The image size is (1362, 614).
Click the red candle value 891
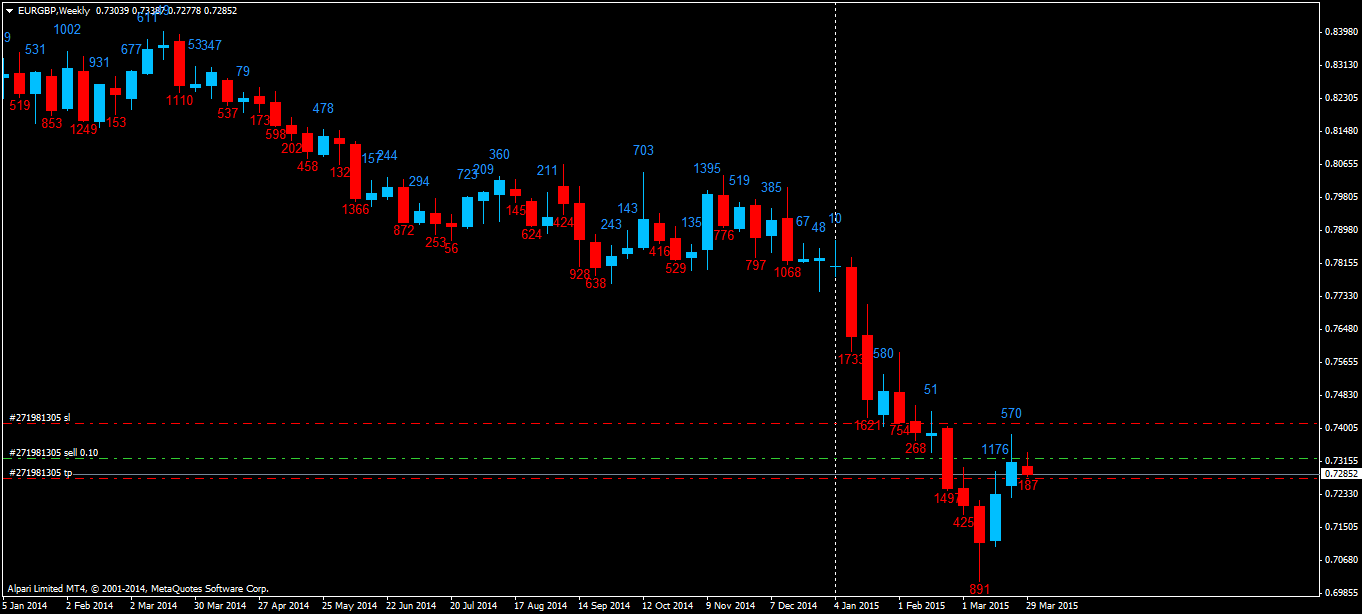(x=979, y=589)
